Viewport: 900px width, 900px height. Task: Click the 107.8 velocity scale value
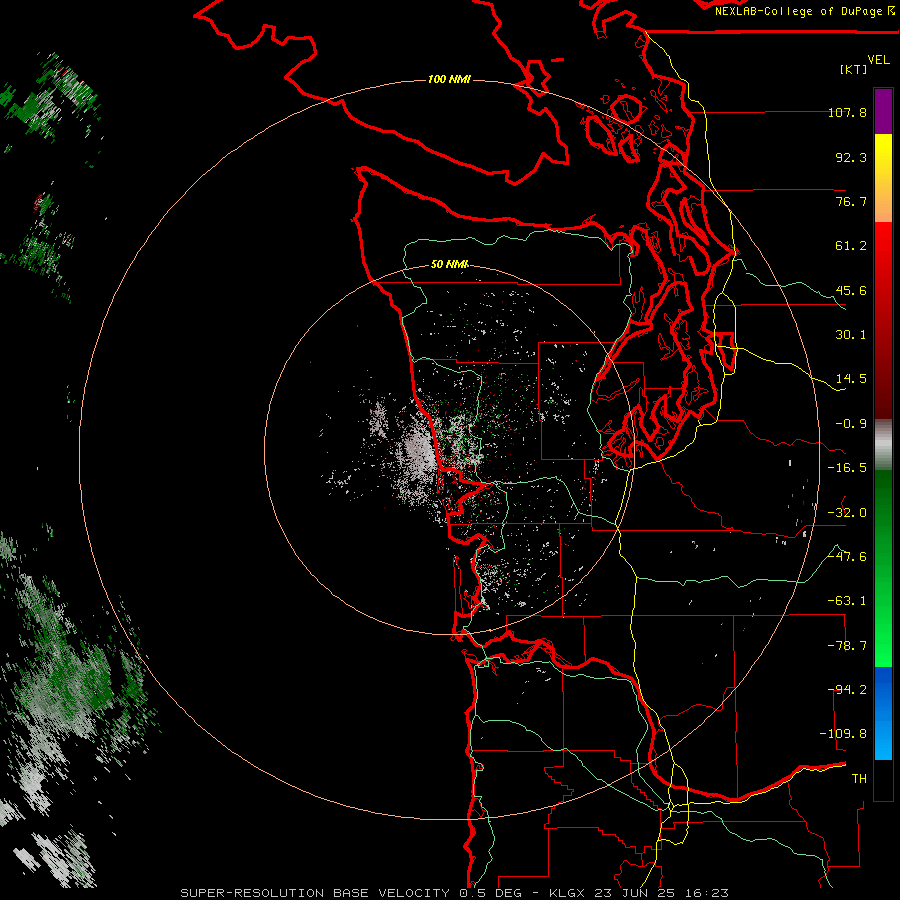pos(847,112)
